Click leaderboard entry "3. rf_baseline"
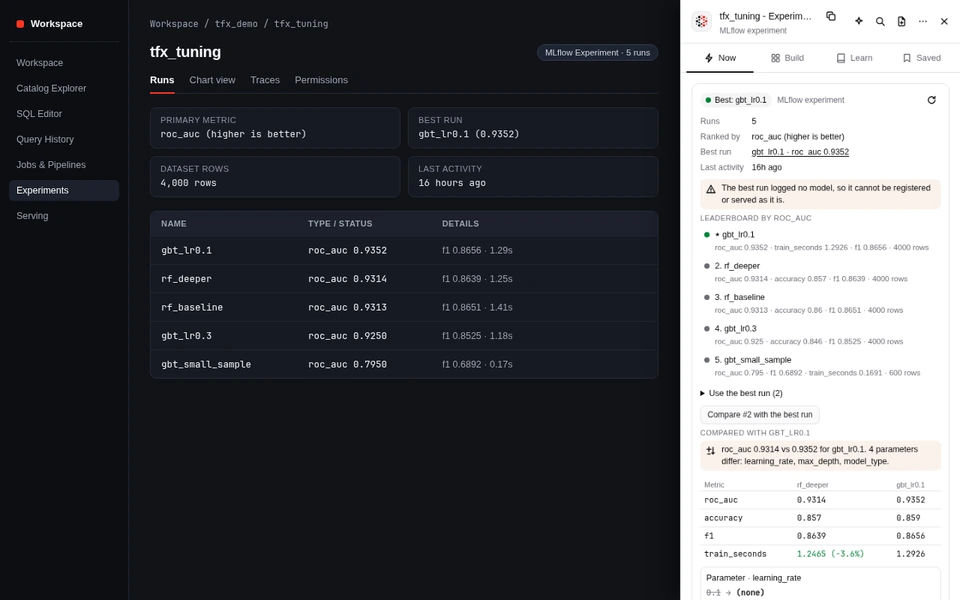Screen dimensions: 960x600 tap(820, 303)
